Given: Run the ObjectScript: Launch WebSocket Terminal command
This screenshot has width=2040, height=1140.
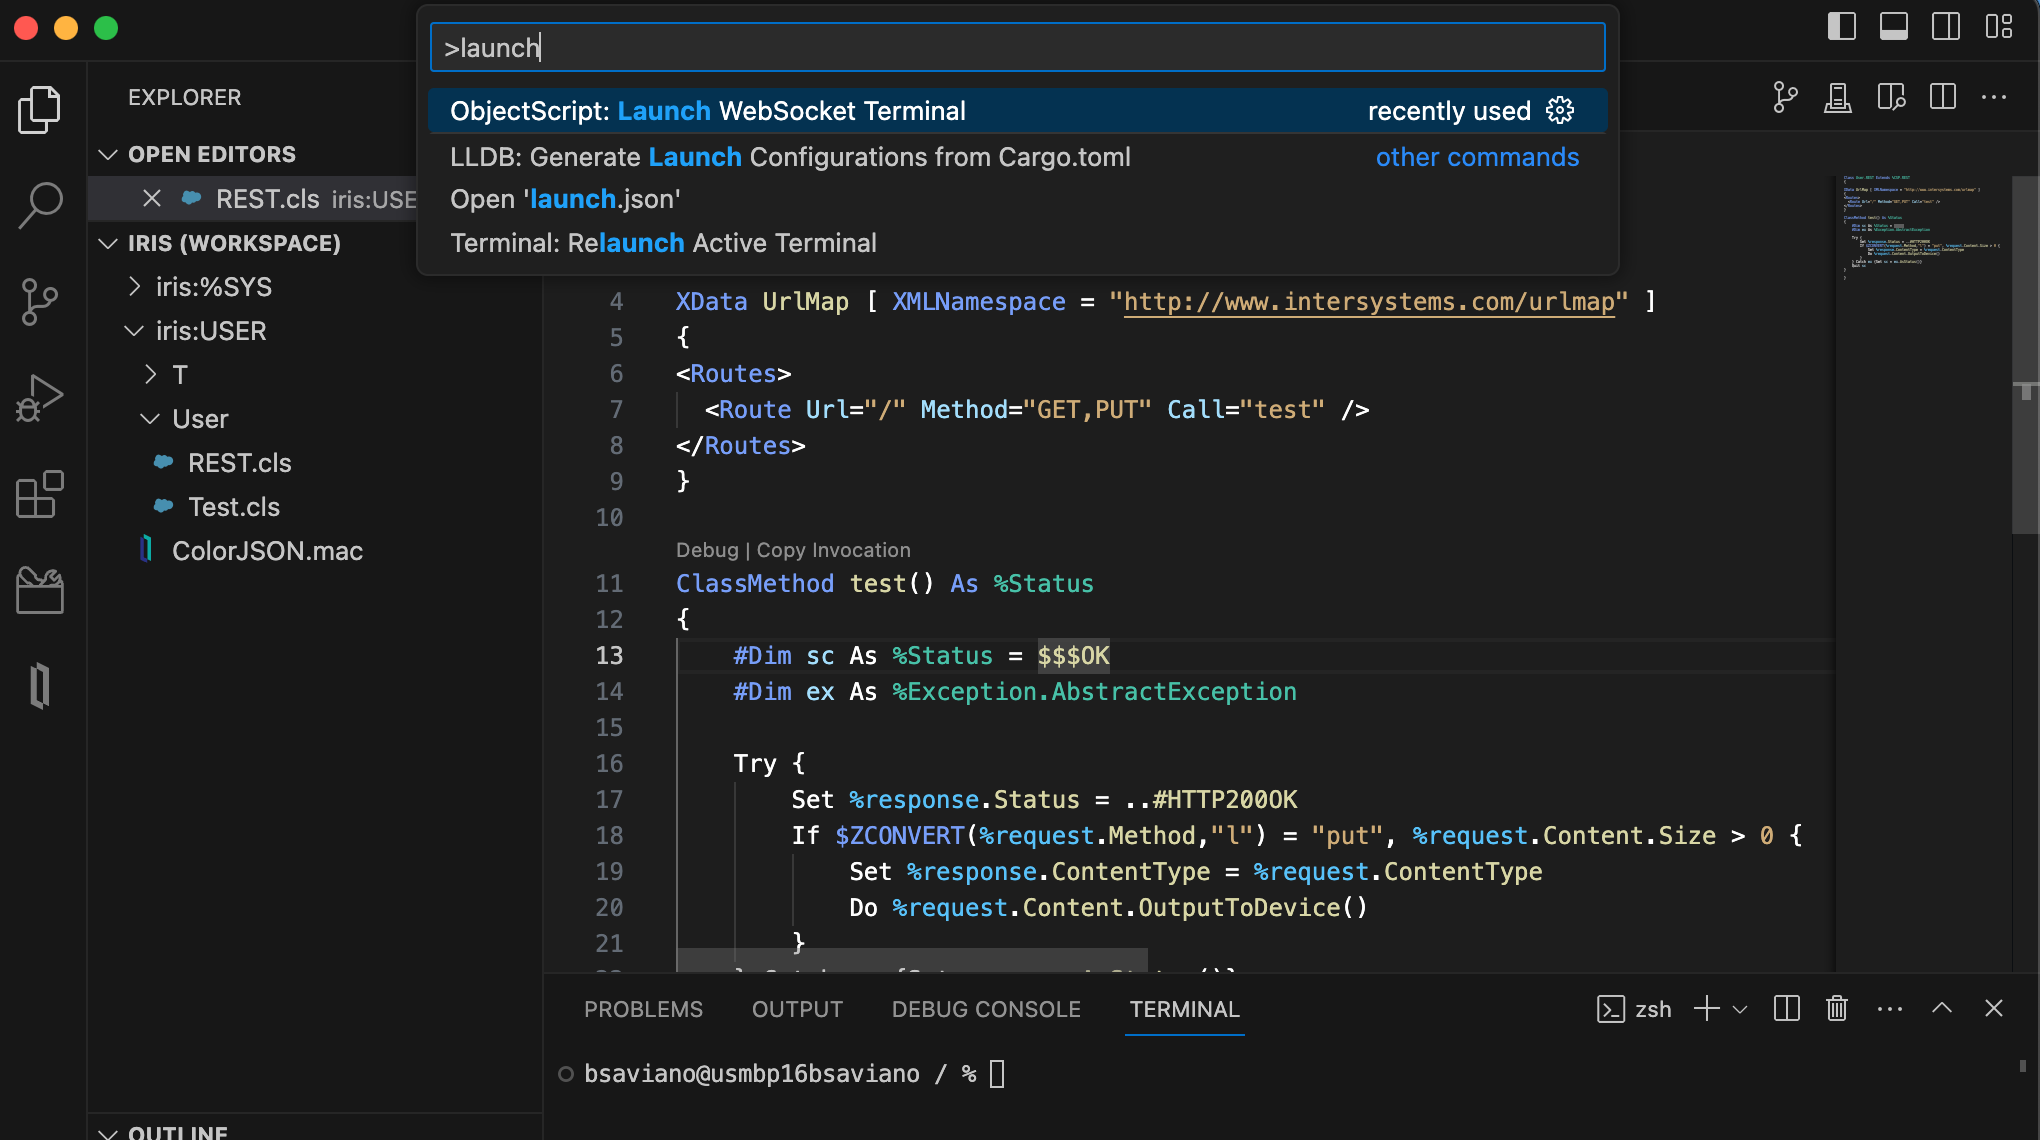Looking at the screenshot, I should [708, 111].
